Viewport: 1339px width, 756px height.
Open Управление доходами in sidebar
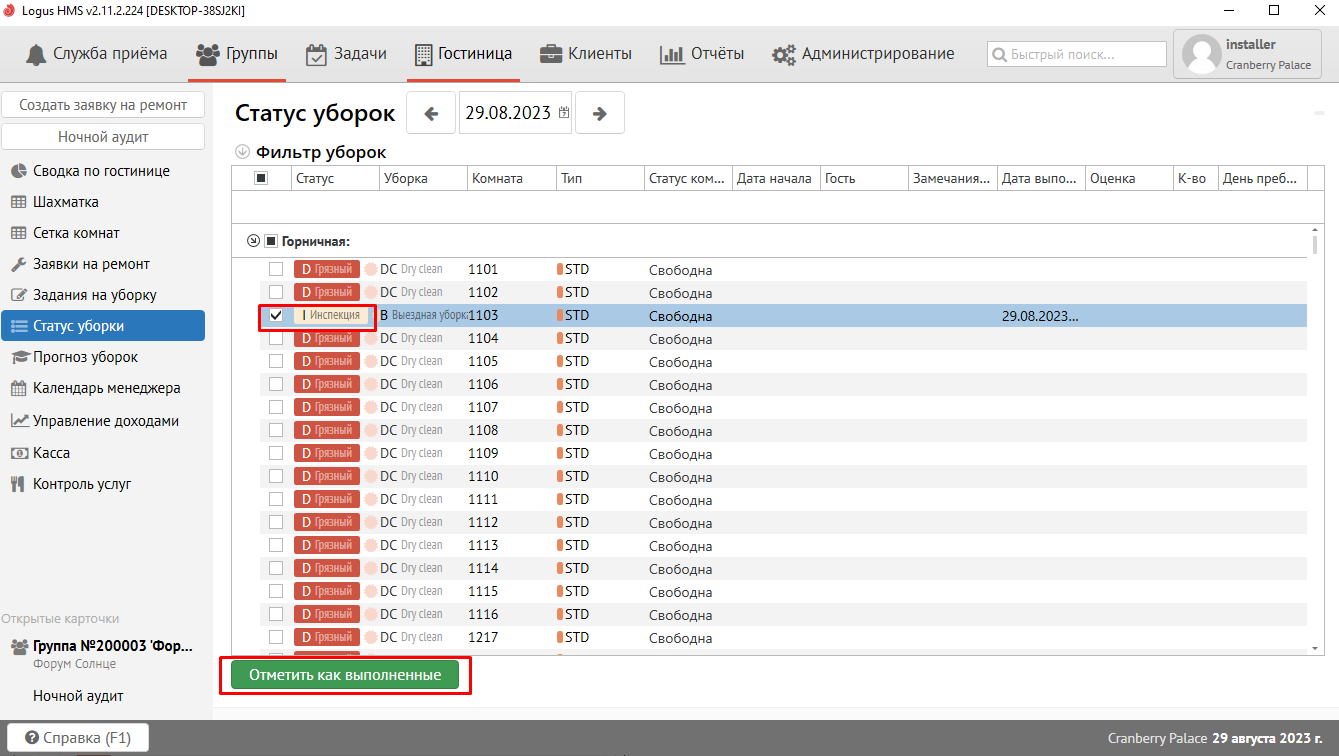click(x=106, y=421)
